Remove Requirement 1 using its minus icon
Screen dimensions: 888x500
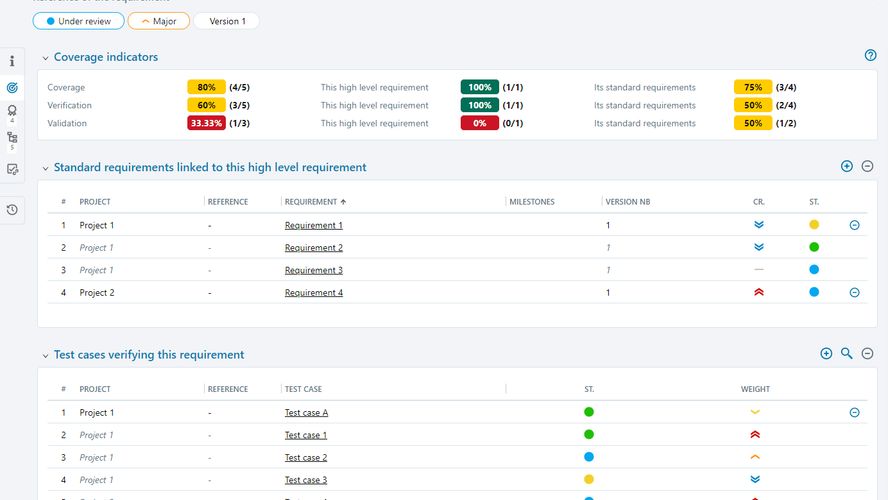(x=854, y=225)
